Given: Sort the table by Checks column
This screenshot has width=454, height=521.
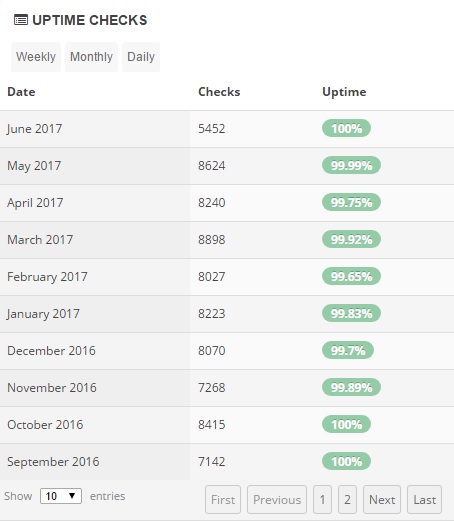Looking at the screenshot, I should coord(219,92).
